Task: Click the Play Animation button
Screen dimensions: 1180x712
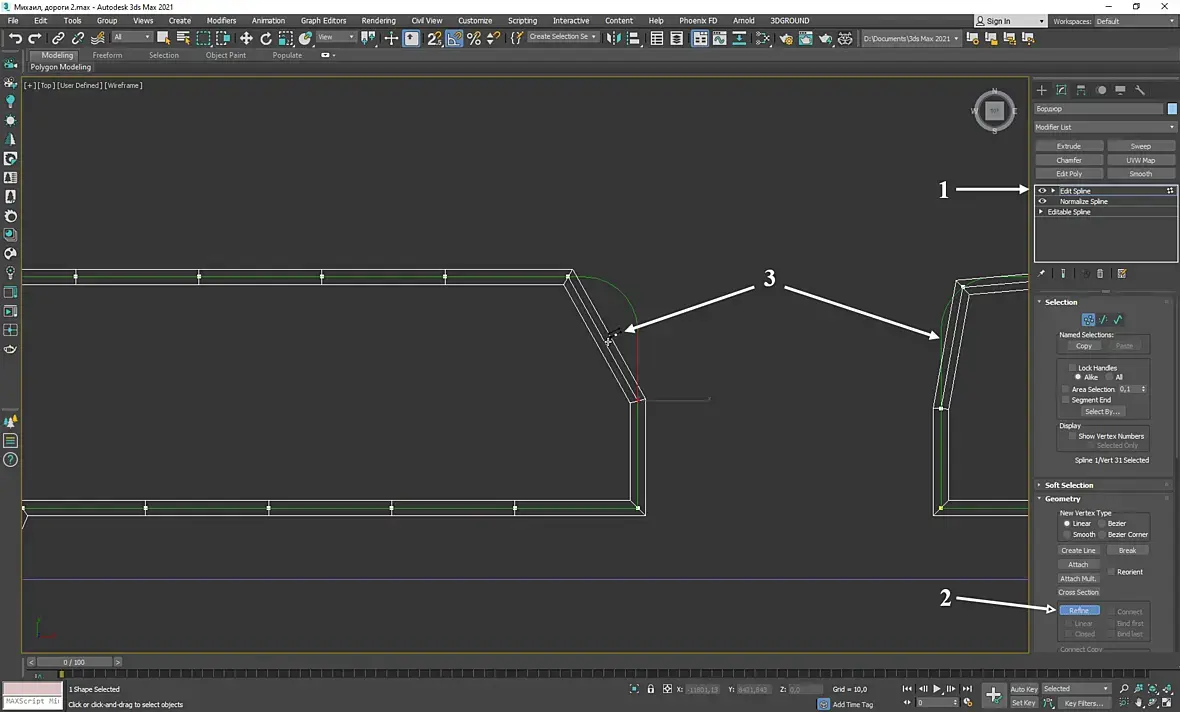Action: 937,689
